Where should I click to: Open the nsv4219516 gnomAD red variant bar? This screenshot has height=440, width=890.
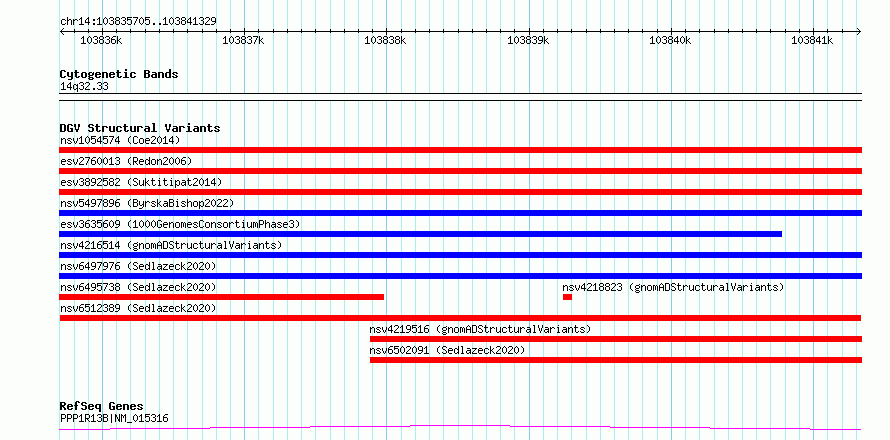(x=616, y=339)
